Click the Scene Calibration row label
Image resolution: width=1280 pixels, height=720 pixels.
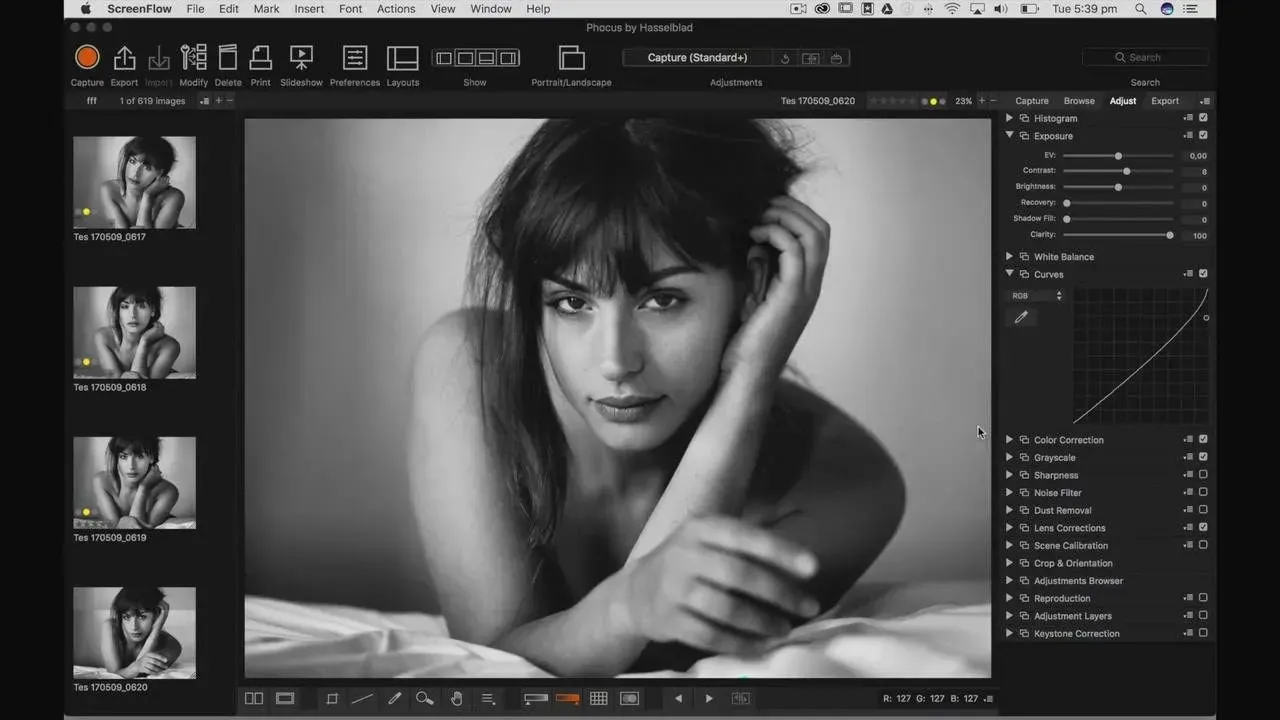pos(1071,545)
